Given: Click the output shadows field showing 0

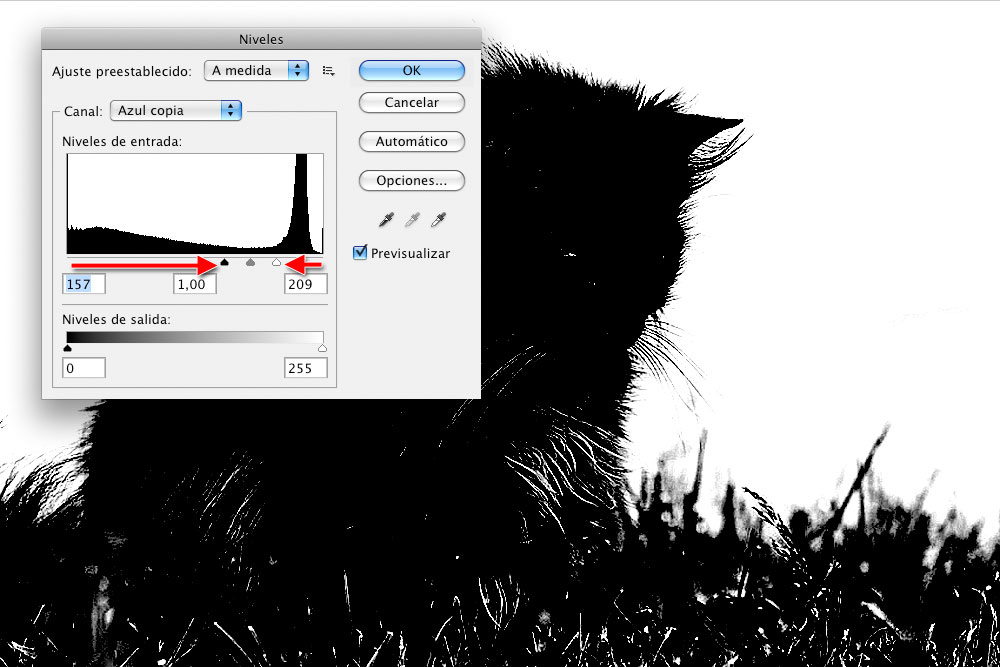Looking at the screenshot, I should click(84, 368).
